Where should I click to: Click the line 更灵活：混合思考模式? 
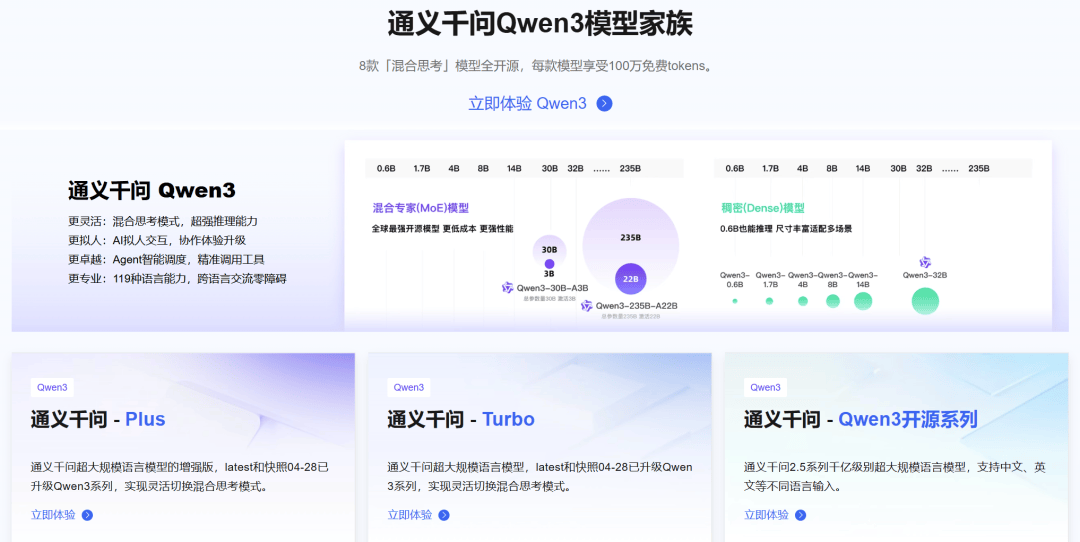click(x=163, y=221)
